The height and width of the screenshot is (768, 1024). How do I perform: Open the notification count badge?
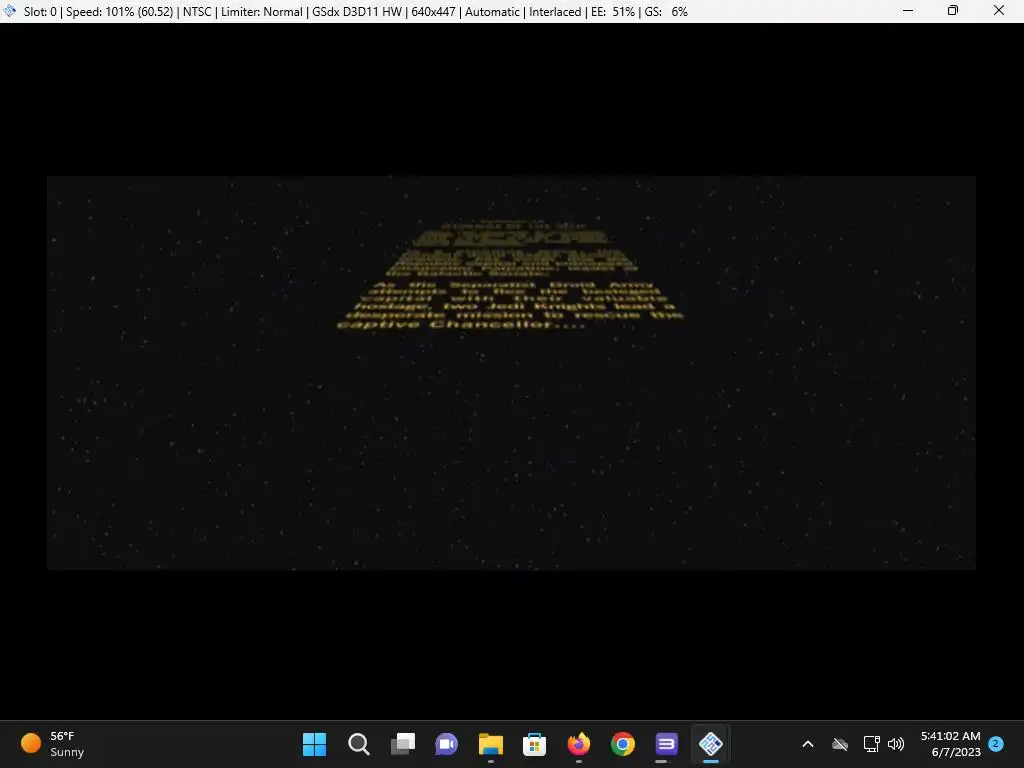[x=996, y=743]
